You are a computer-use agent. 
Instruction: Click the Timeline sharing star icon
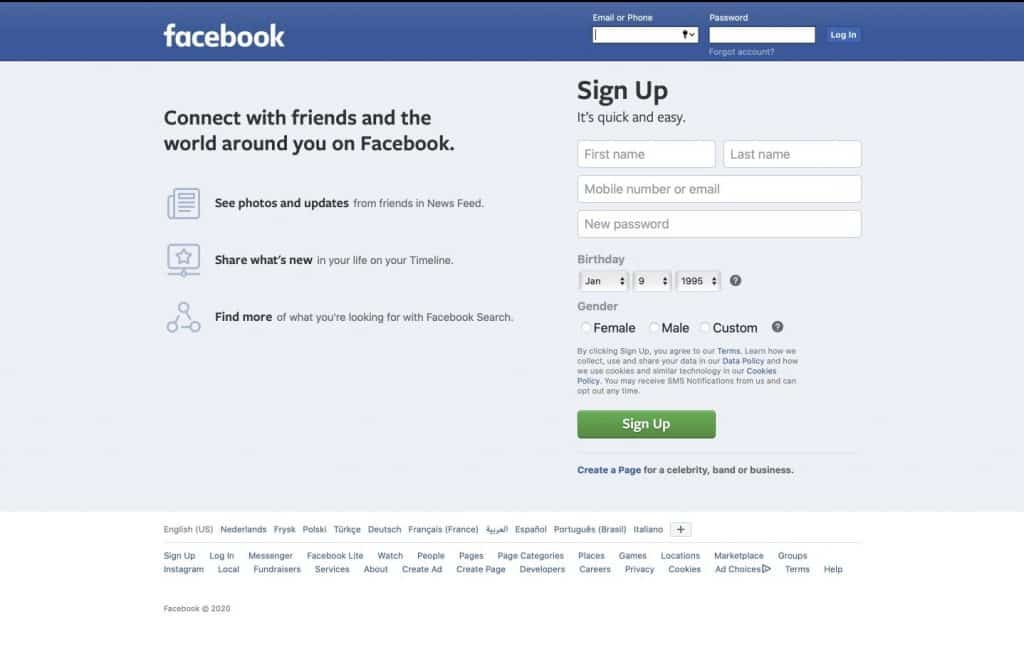[184, 259]
